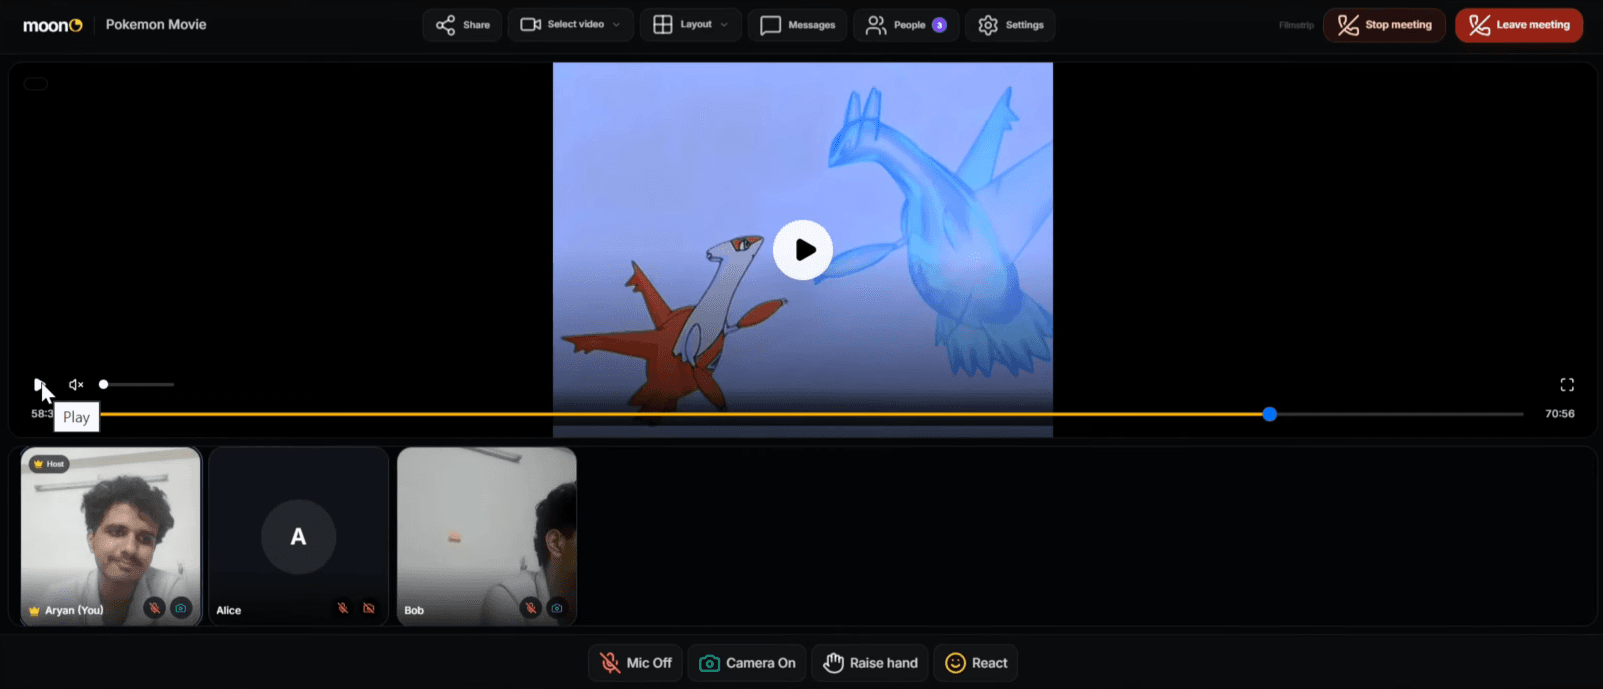Click the Stop meeting button
Image resolution: width=1603 pixels, height=689 pixels.
point(1384,25)
